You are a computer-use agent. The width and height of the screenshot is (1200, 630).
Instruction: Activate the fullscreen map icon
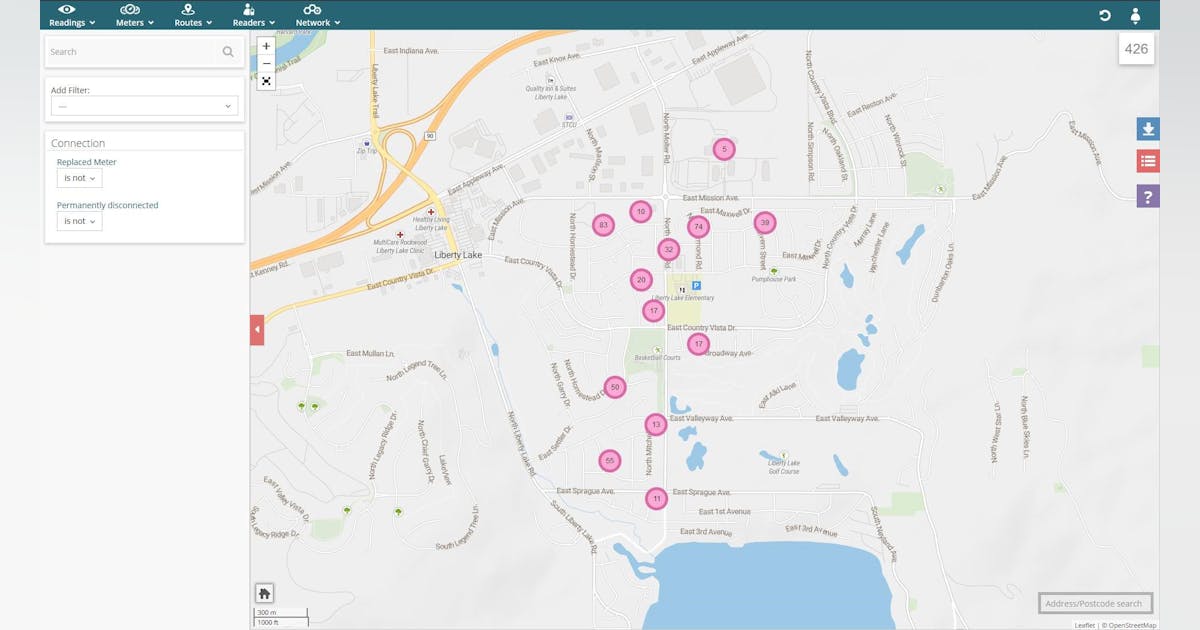tap(265, 80)
